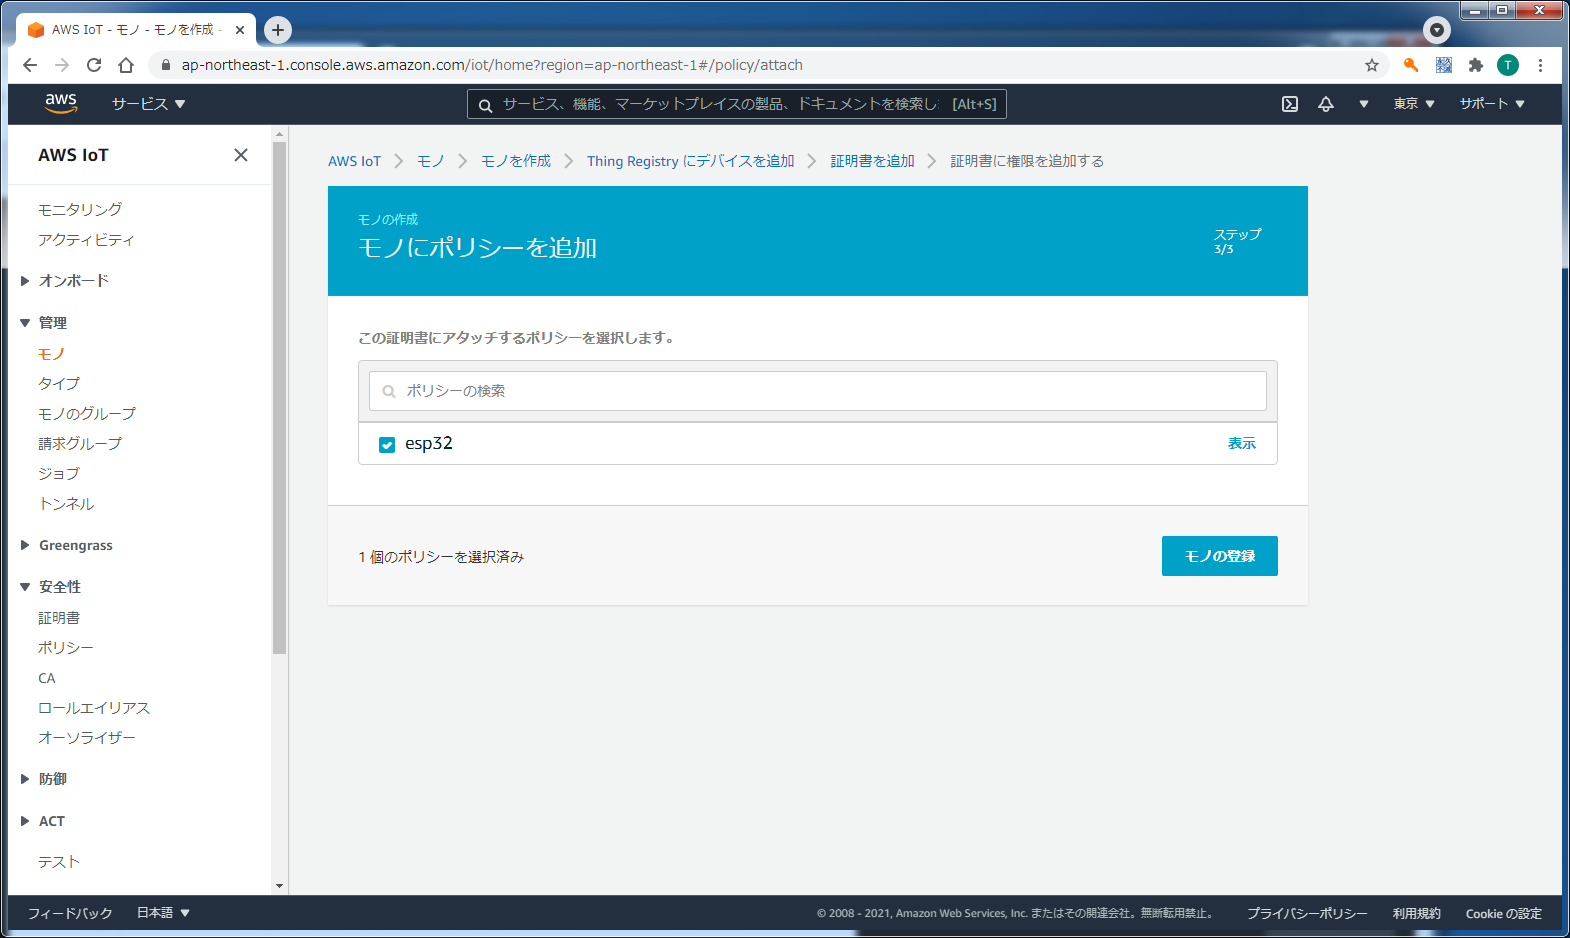The height and width of the screenshot is (938, 1570).
Task: Click the AWS logo in the header
Action: point(61,103)
